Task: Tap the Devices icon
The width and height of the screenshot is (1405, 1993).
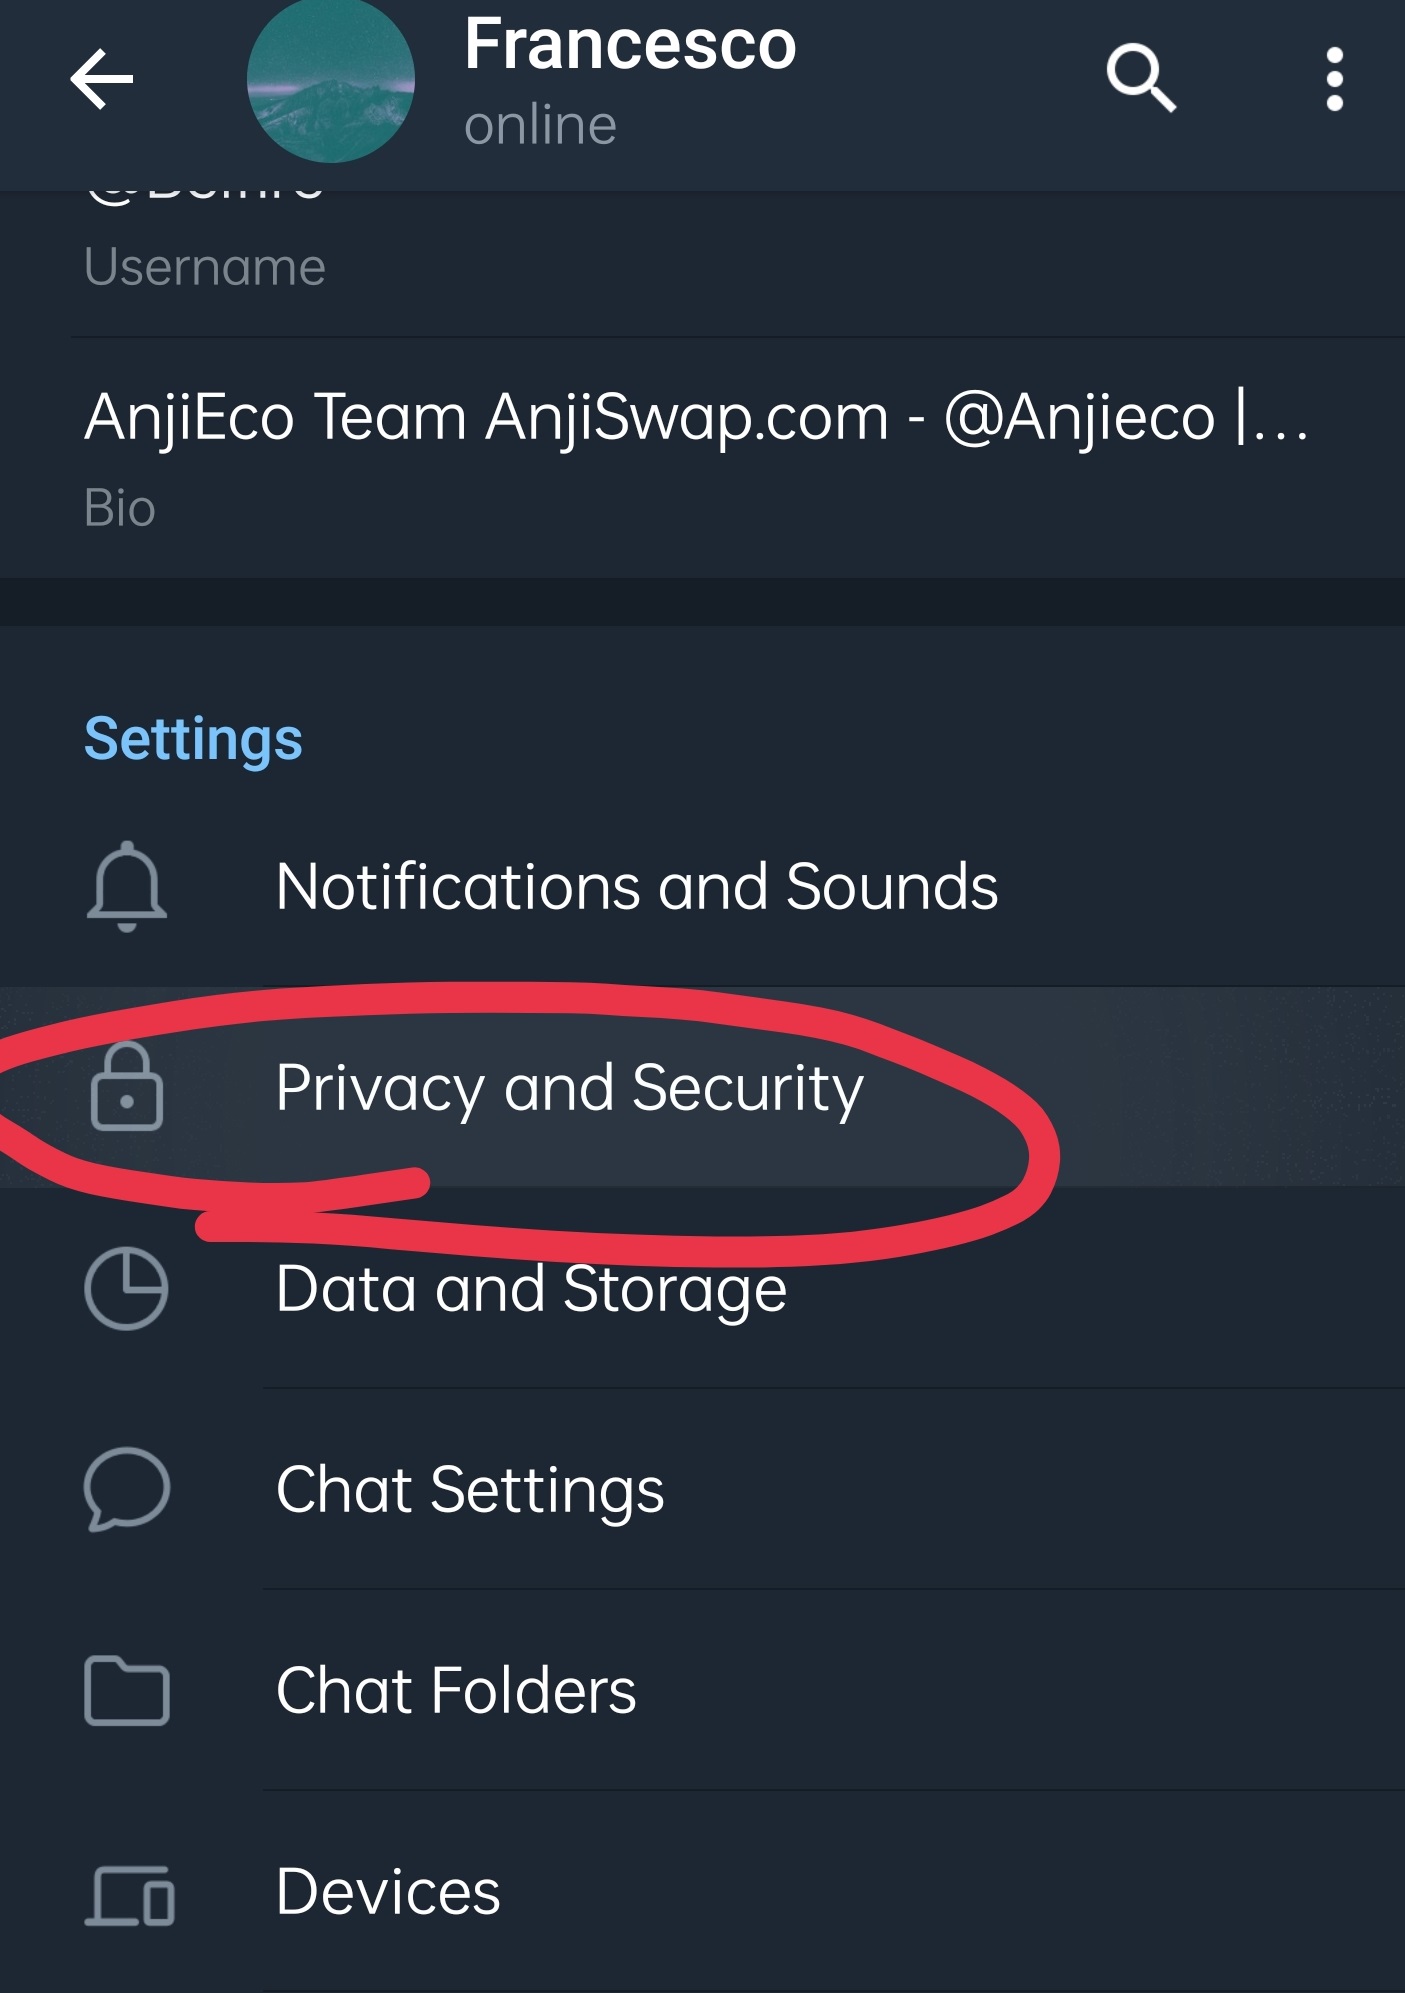Action: pyautogui.click(x=130, y=1893)
